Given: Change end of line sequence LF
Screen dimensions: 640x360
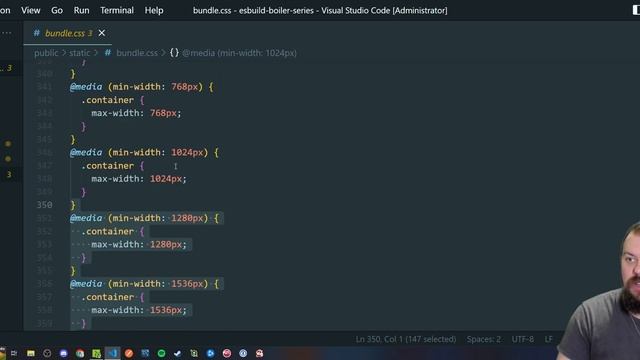Looking at the screenshot, I should click(x=548, y=339).
